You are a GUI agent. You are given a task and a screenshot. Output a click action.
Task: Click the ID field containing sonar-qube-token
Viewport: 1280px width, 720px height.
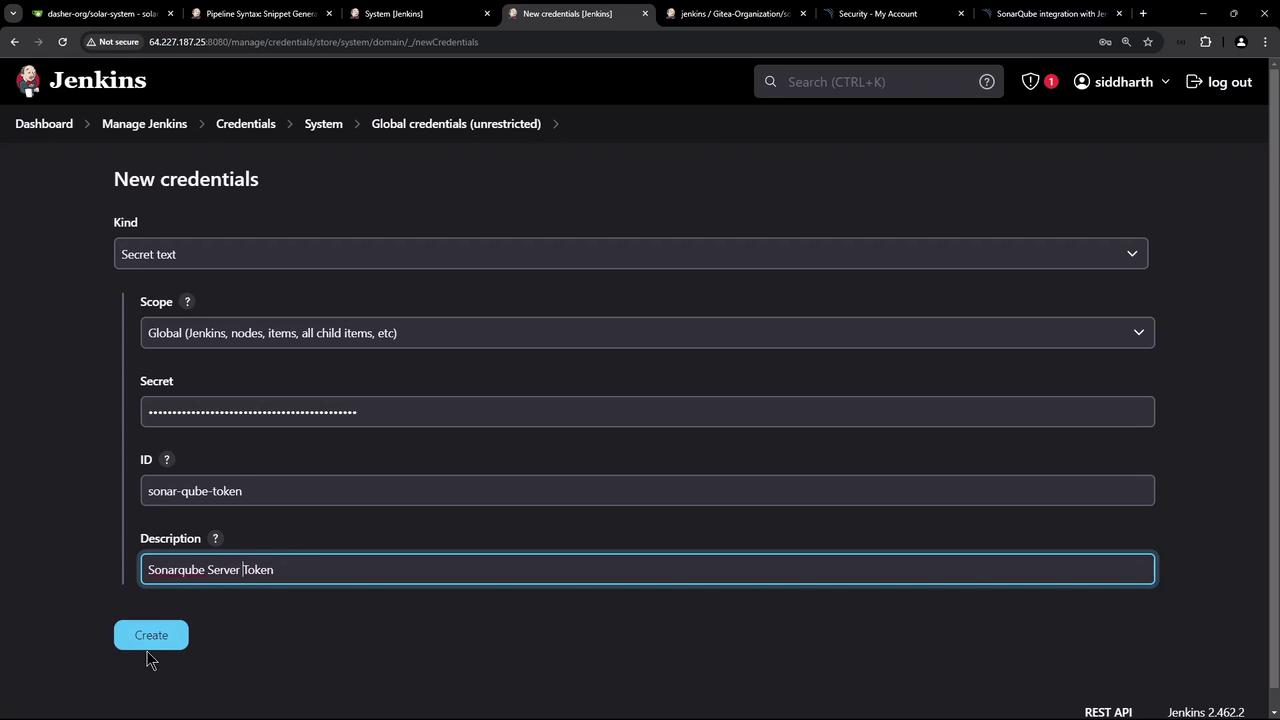647,491
